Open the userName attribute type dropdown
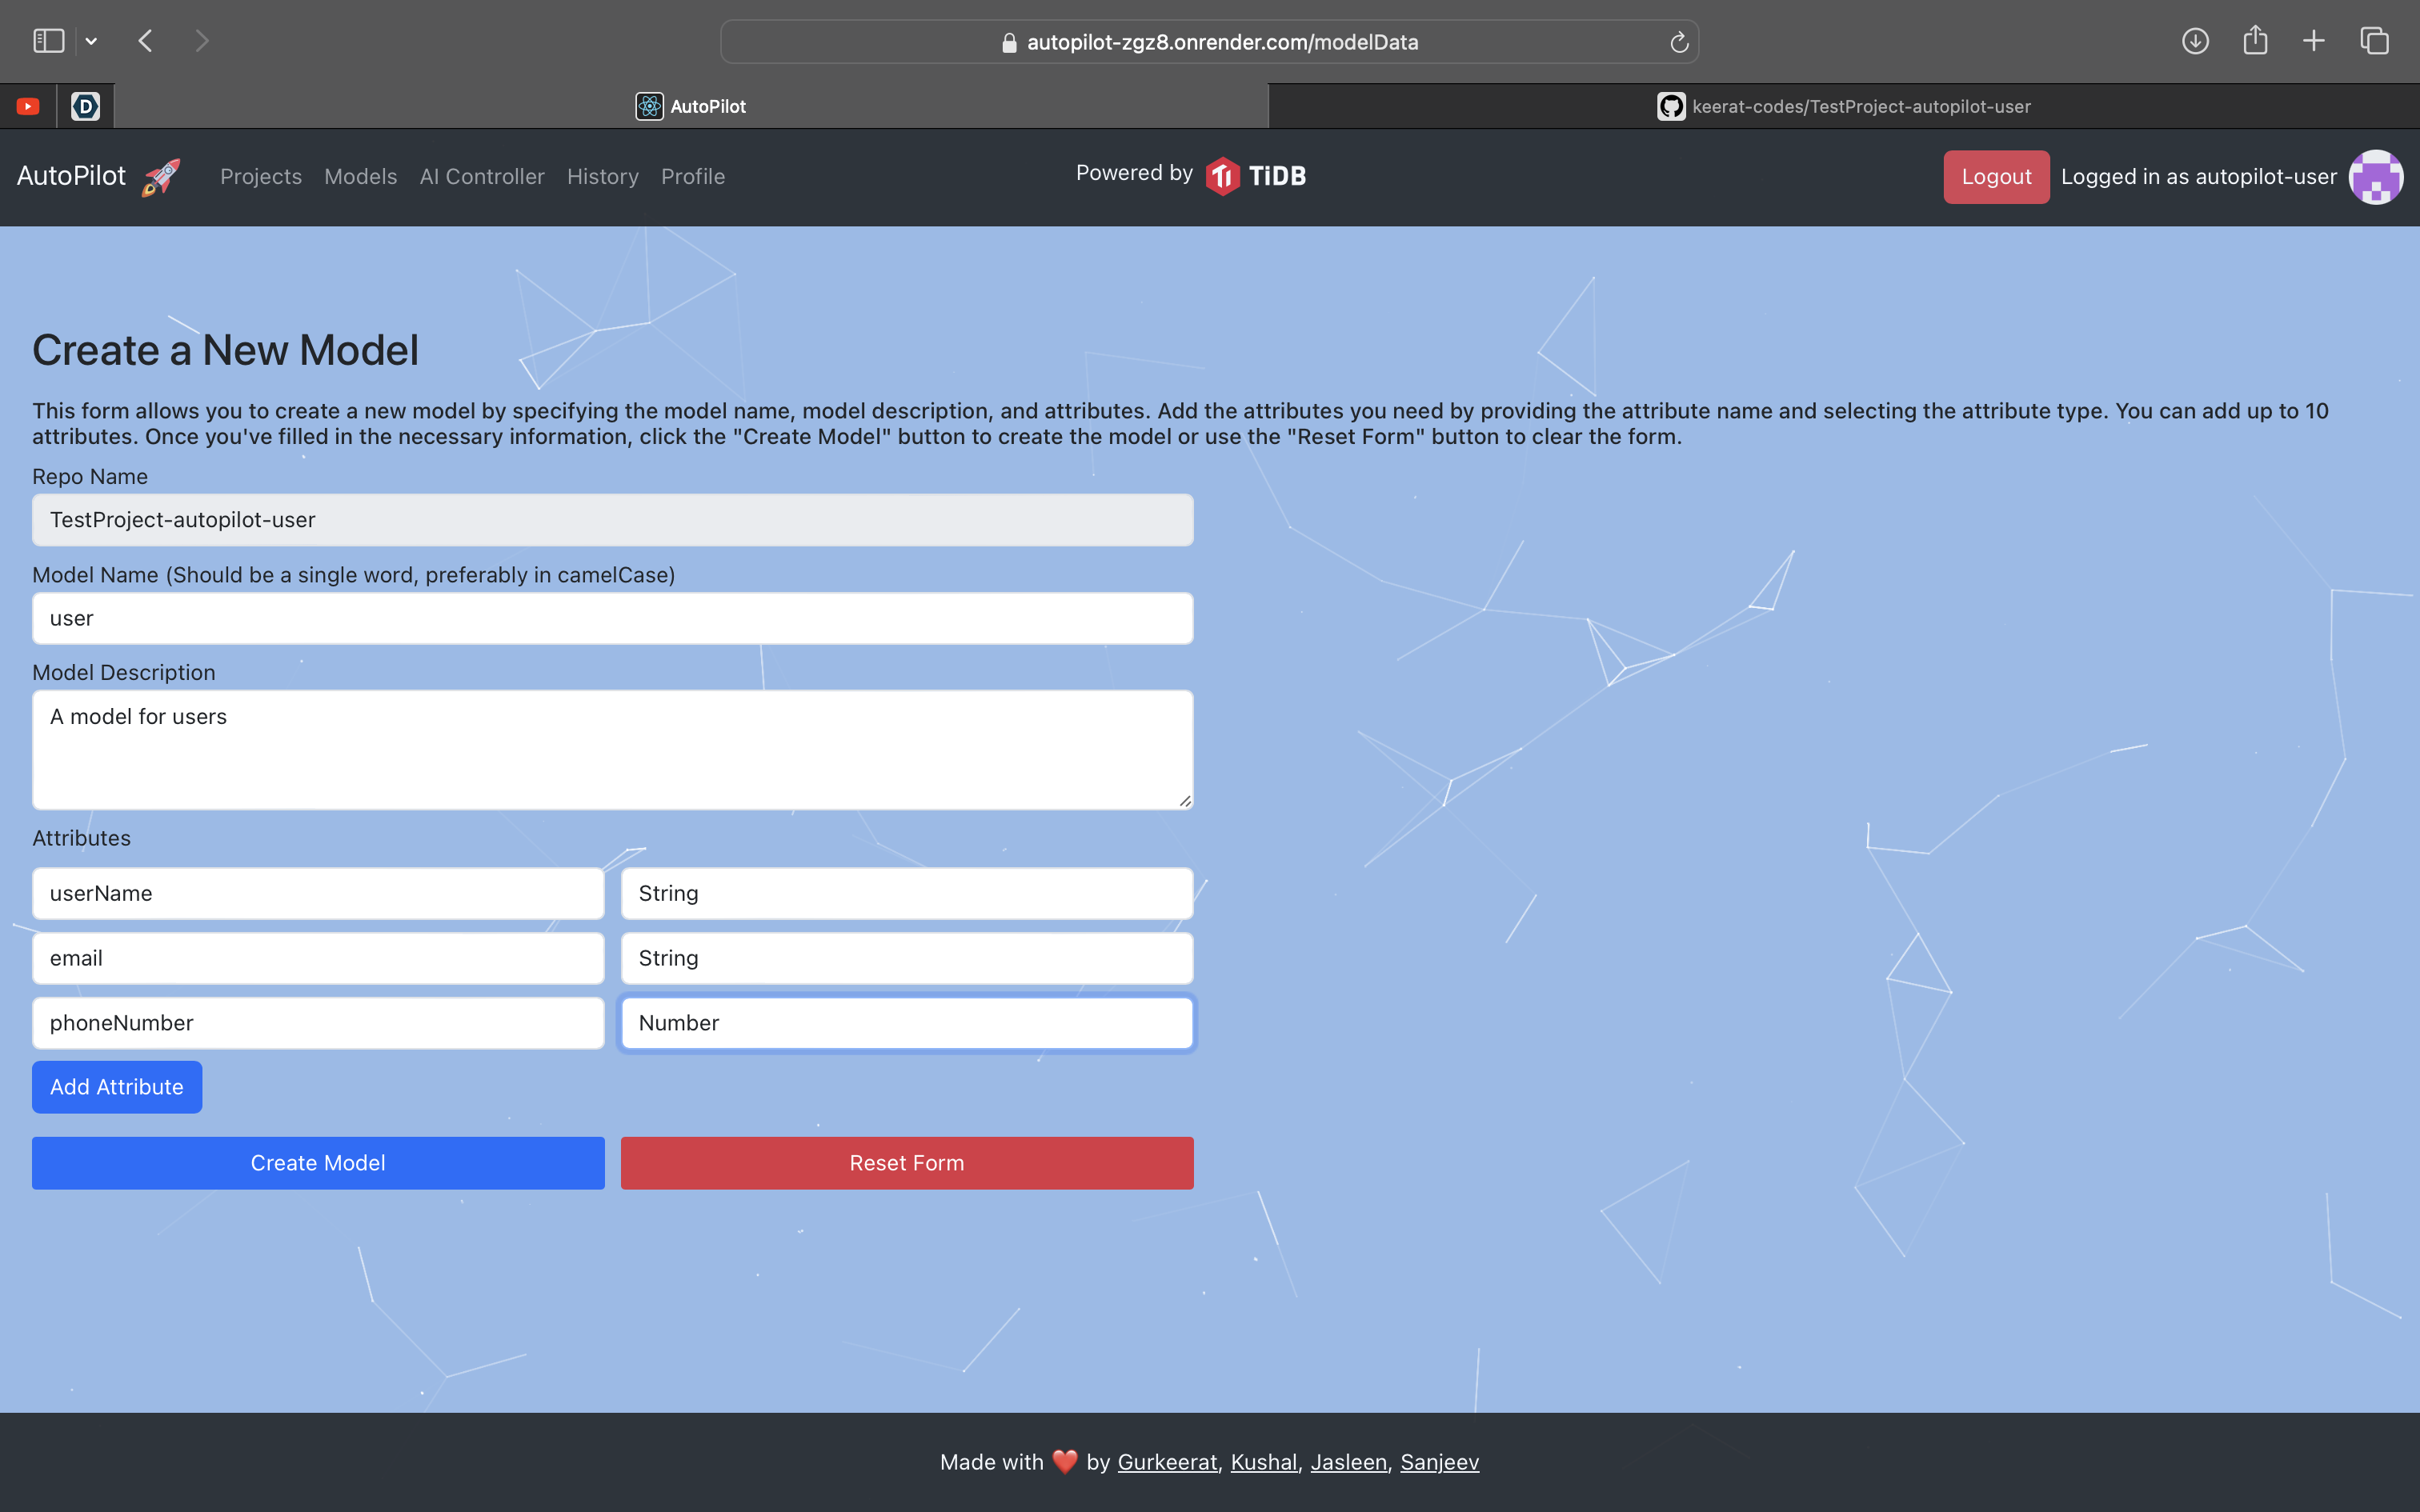This screenshot has width=2420, height=1512. pos(906,893)
